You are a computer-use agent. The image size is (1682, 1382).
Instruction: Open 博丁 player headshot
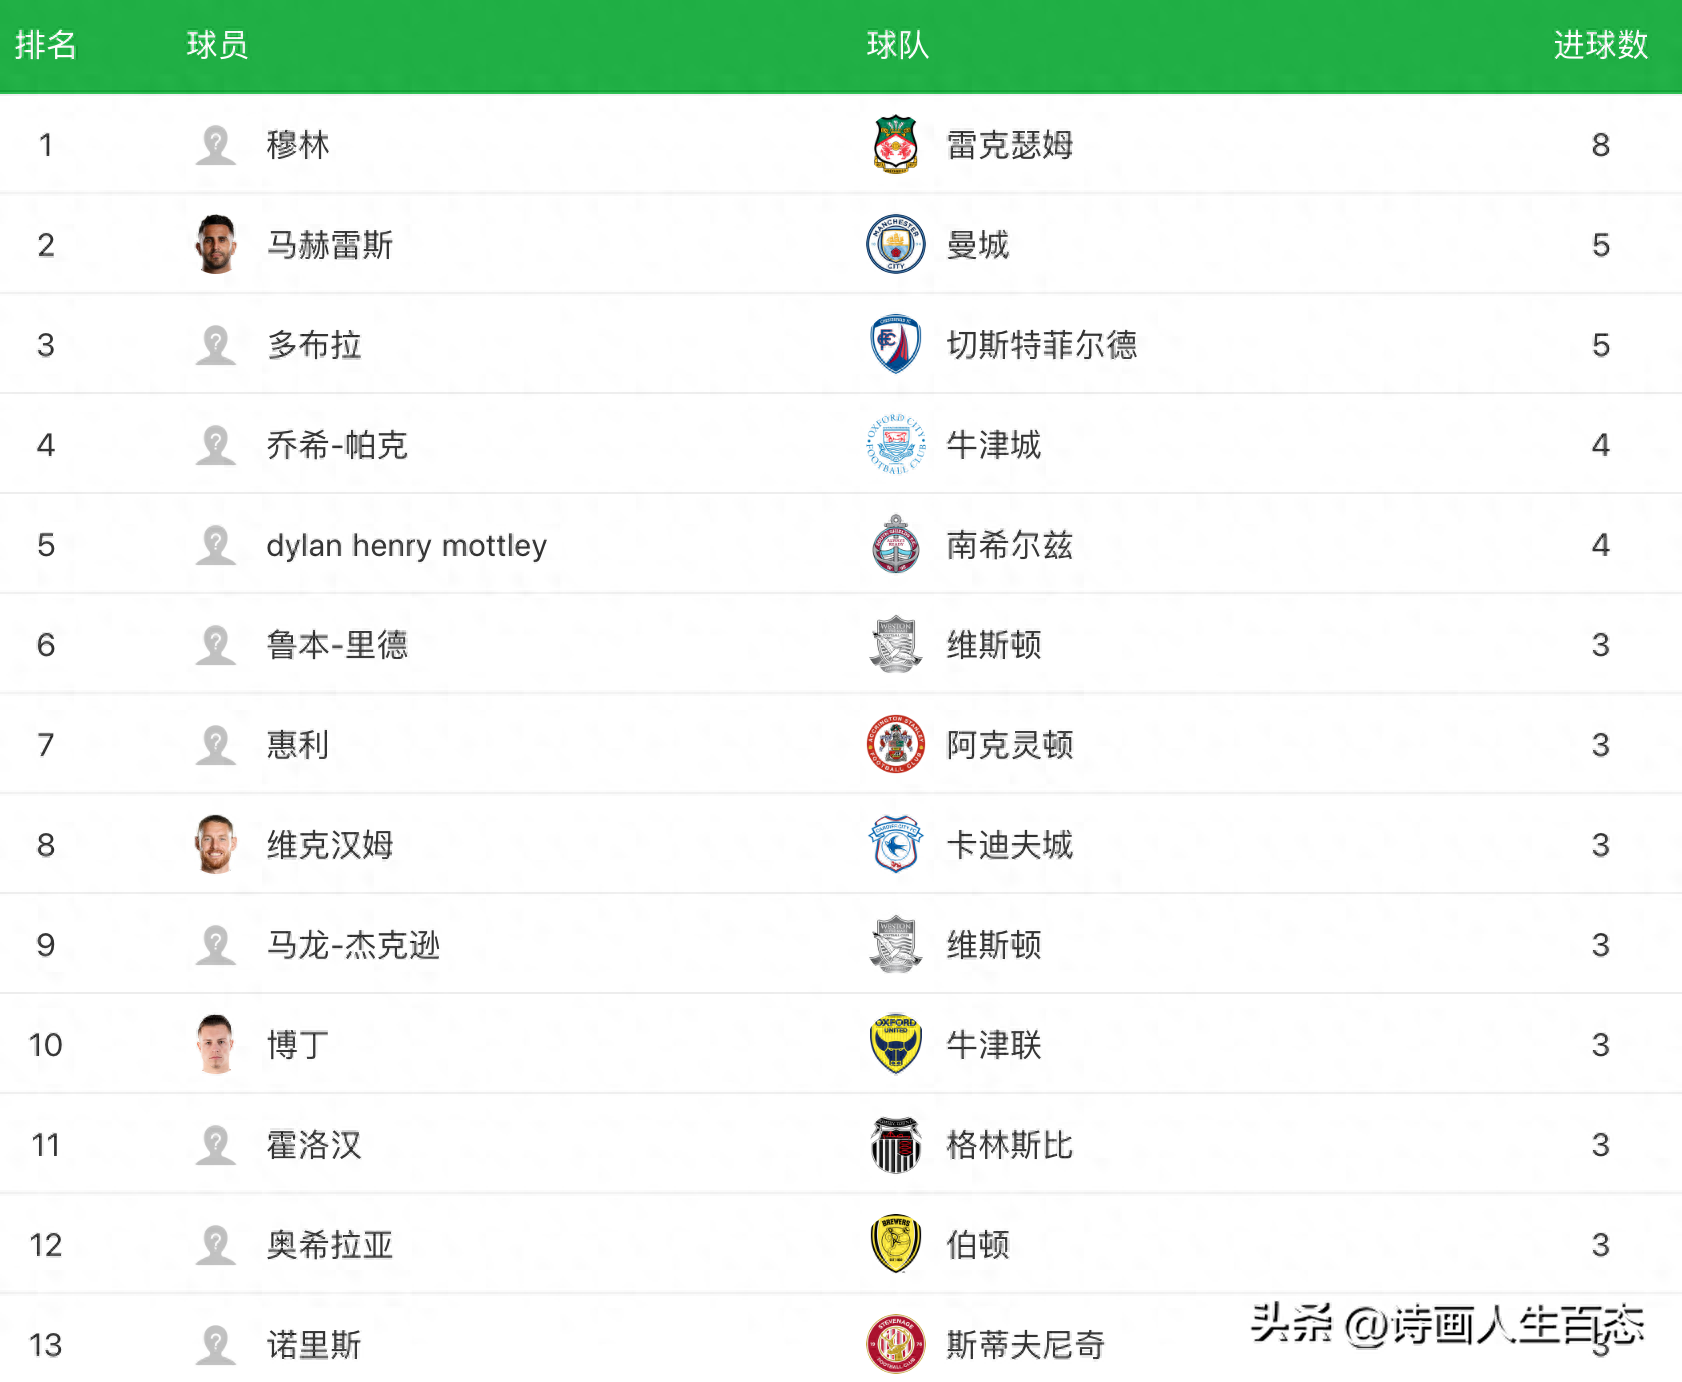[x=215, y=1044]
